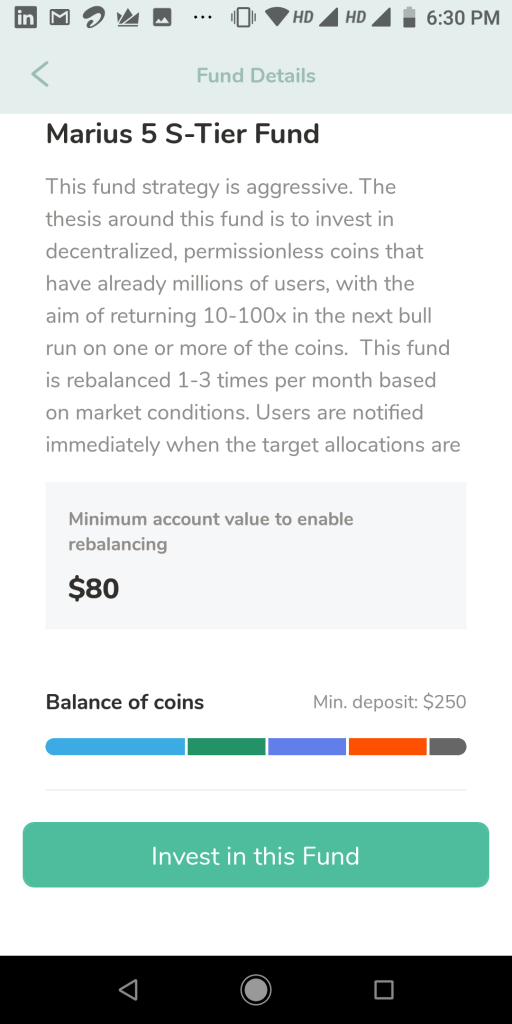512x1024 pixels.
Task: Tap the Android back navigation triangle
Action: (x=129, y=989)
